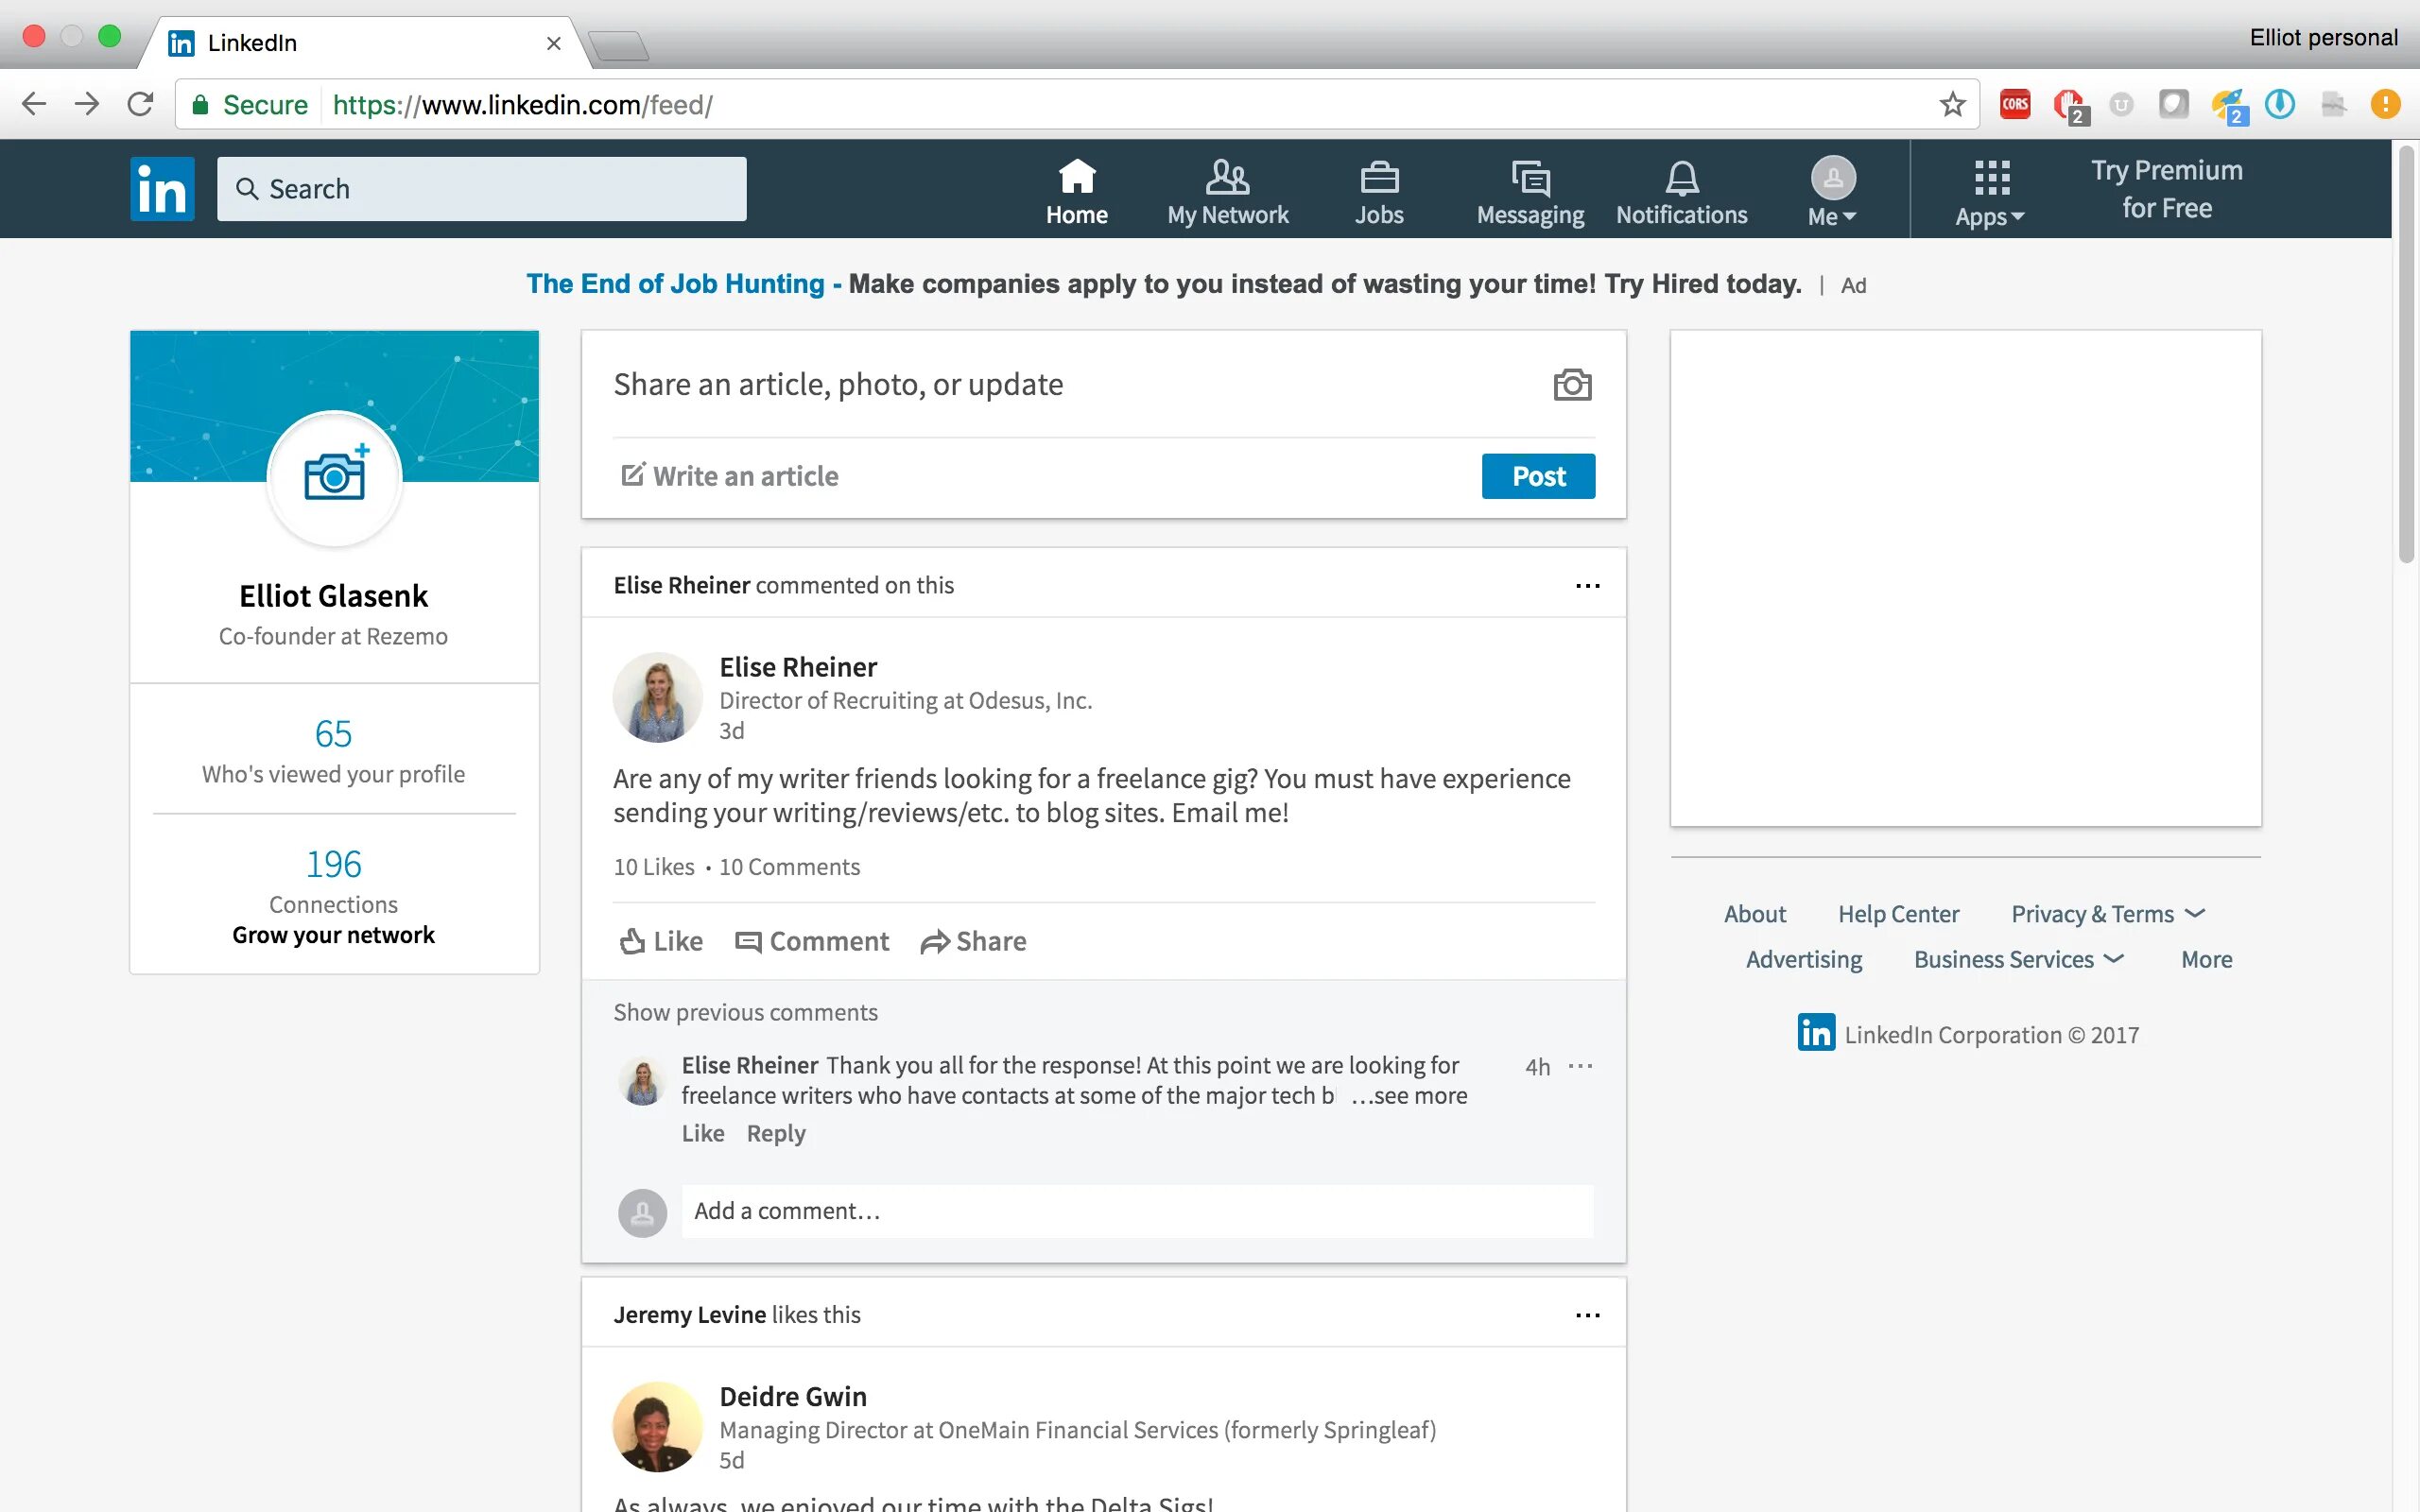Click the CORS extension icon
This screenshot has width=2420, height=1512.
pyautogui.click(x=2014, y=104)
